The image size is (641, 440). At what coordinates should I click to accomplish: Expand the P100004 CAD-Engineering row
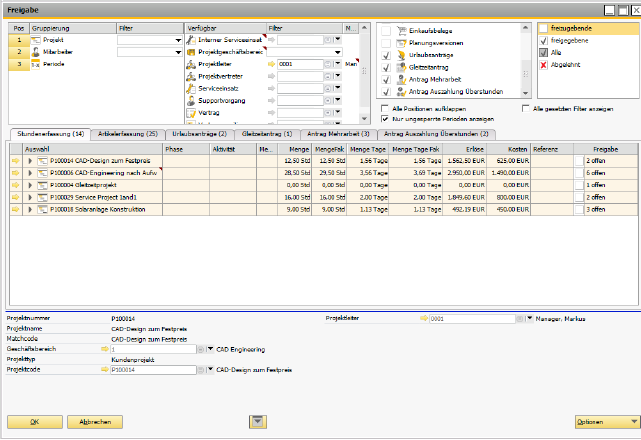30,173
